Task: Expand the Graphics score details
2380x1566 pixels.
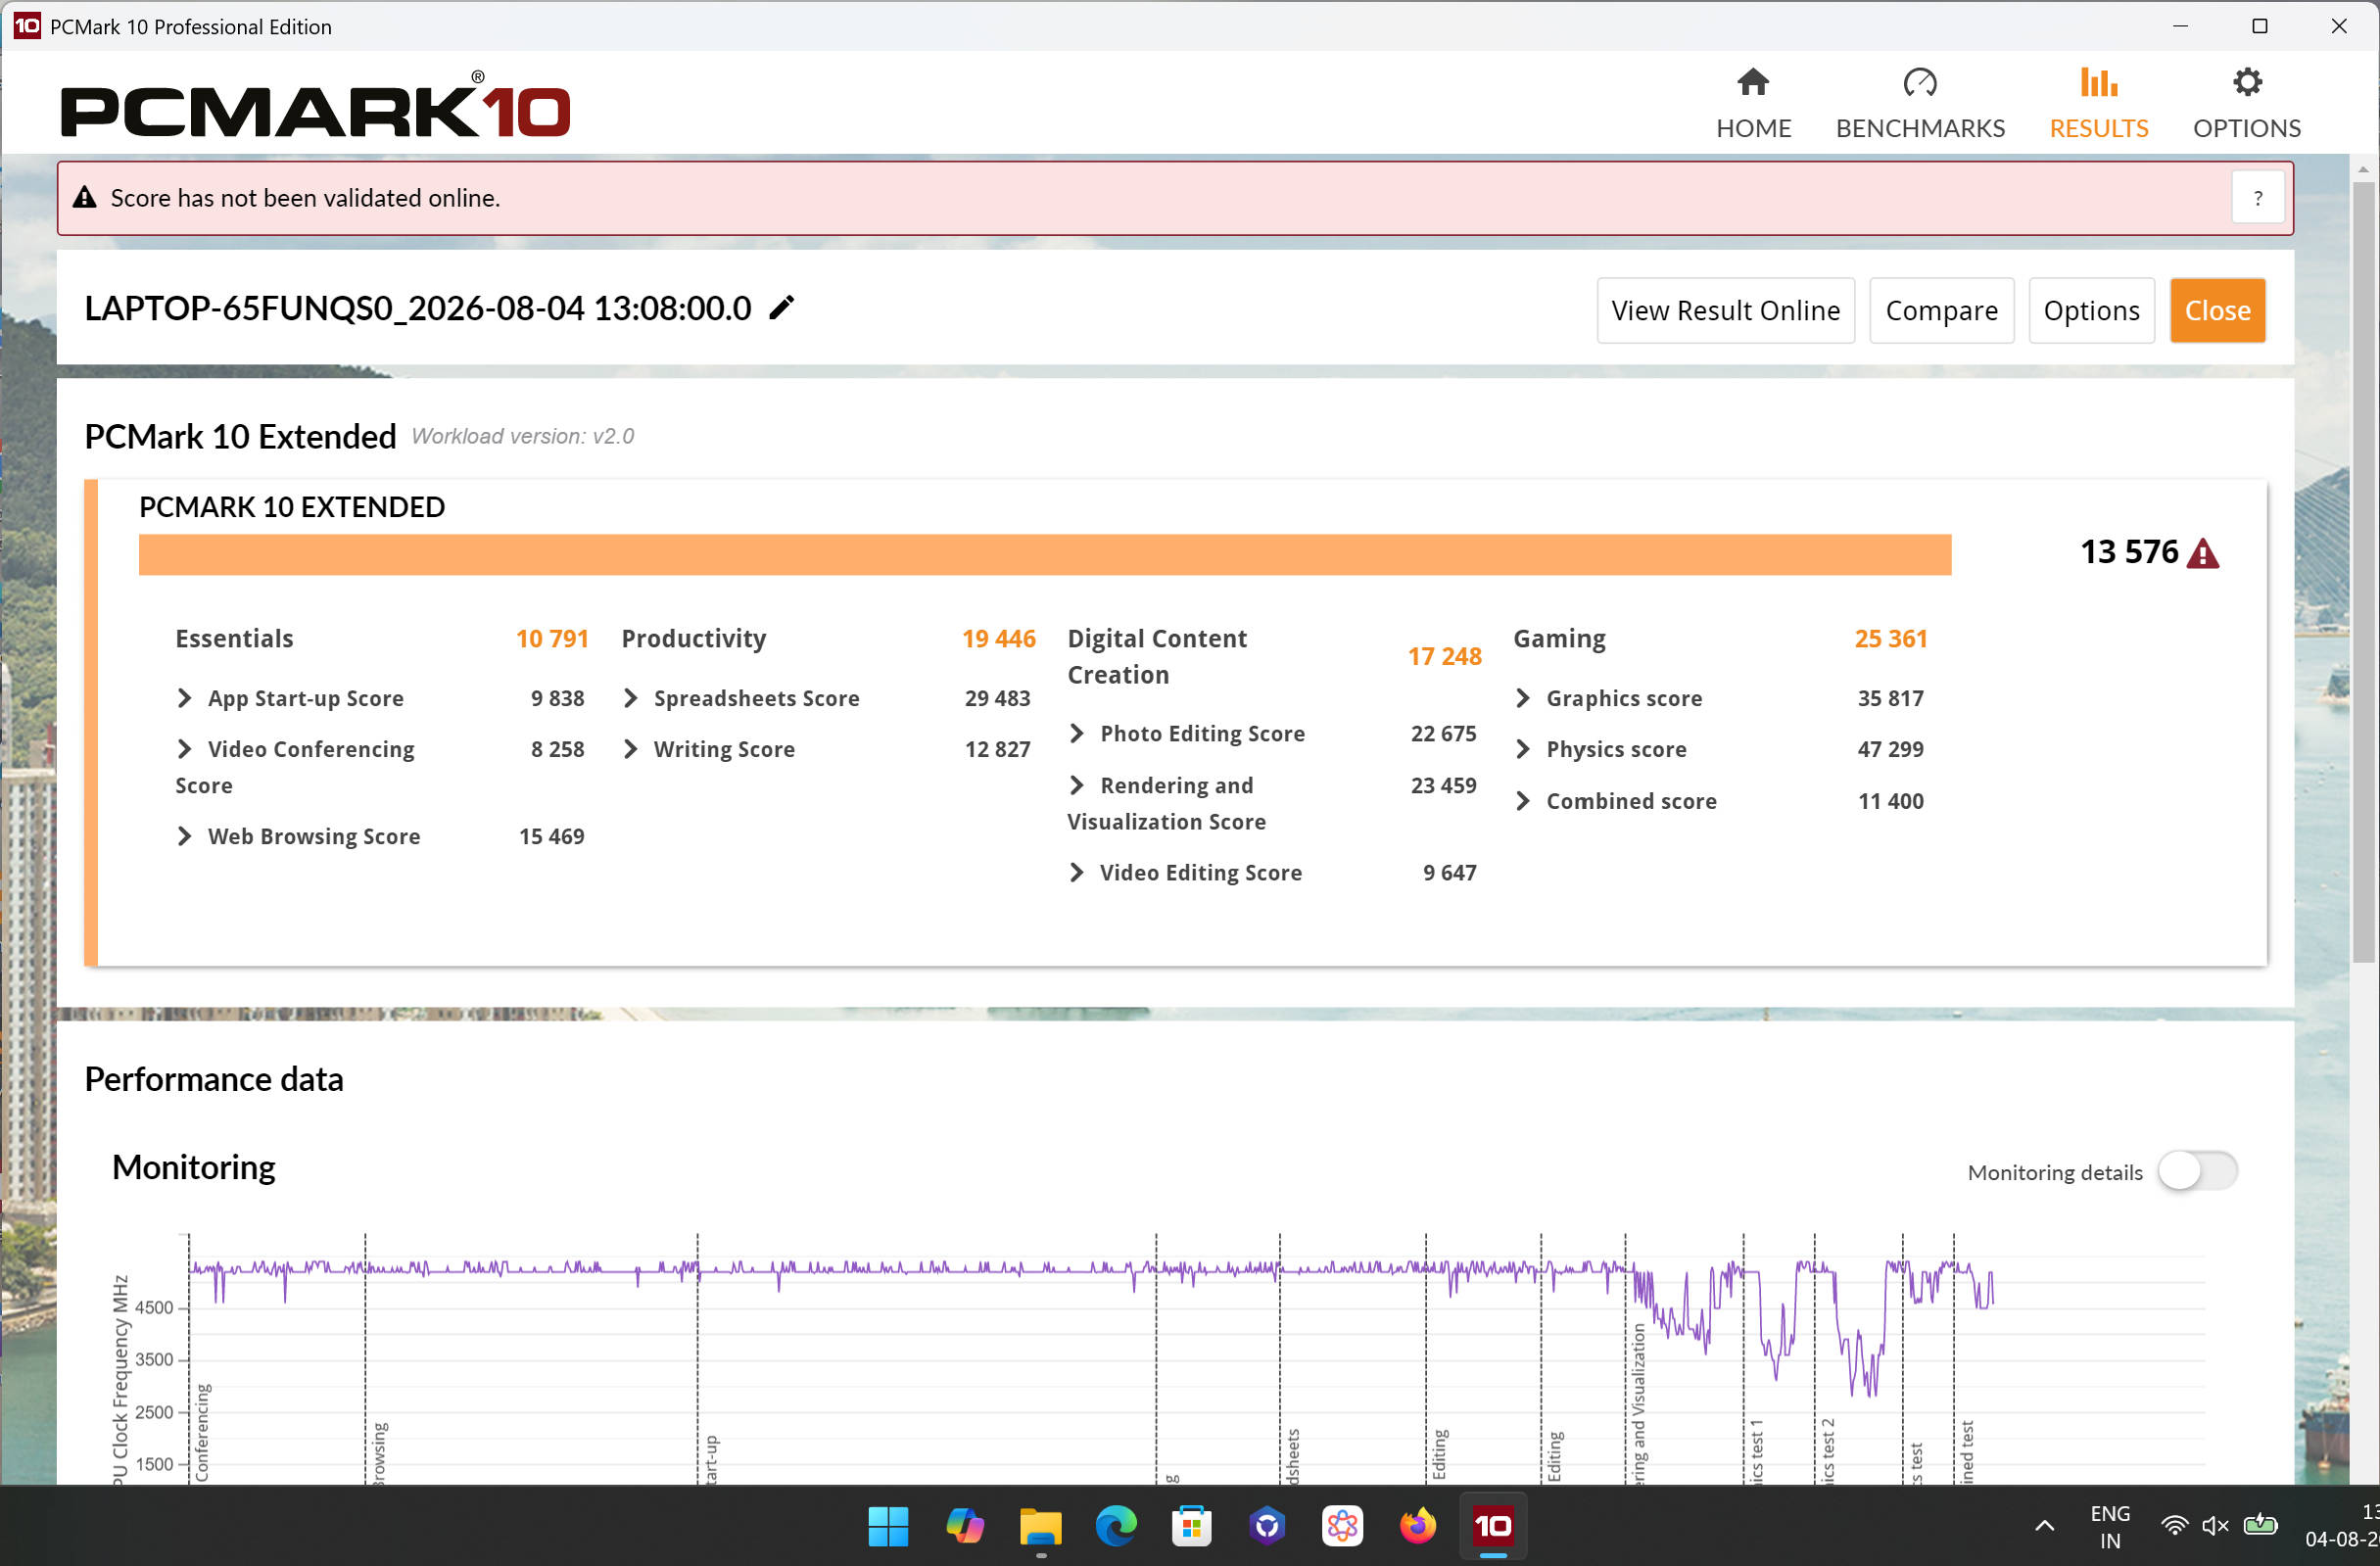Action: pos(1522,698)
